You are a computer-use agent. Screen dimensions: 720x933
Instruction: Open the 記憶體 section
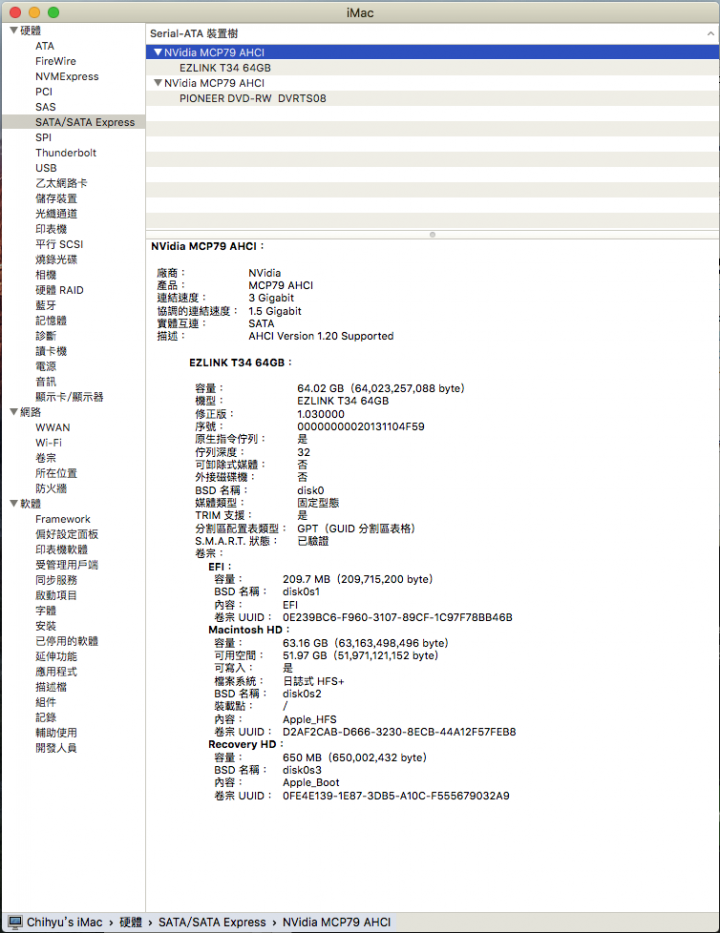click(x=51, y=321)
